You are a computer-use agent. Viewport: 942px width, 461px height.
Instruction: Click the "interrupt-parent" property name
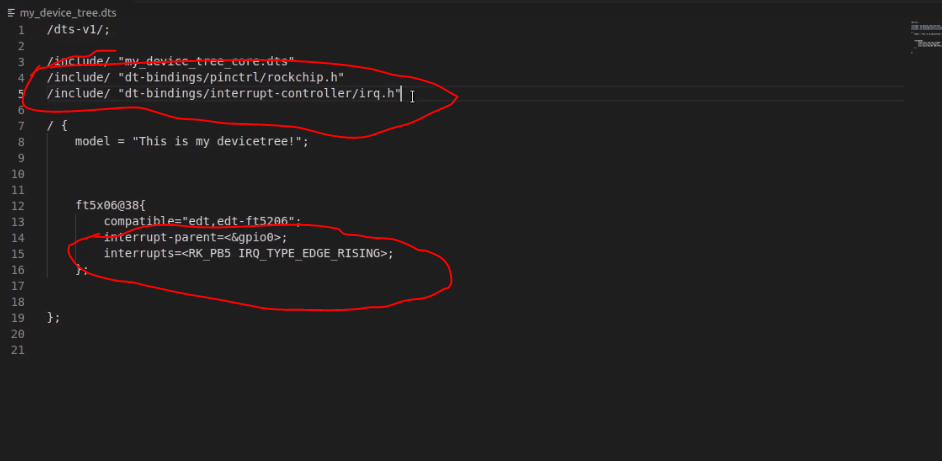160,237
